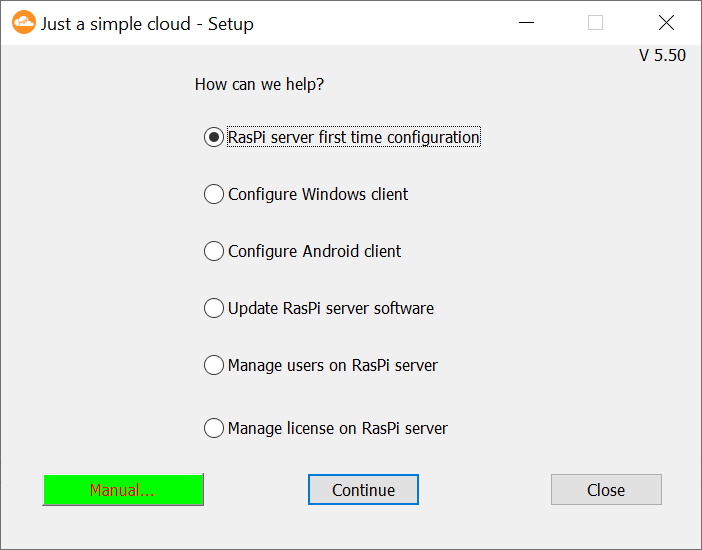Click the V 5.50 version label
The height and width of the screenshot is (550, 702).
662,56
